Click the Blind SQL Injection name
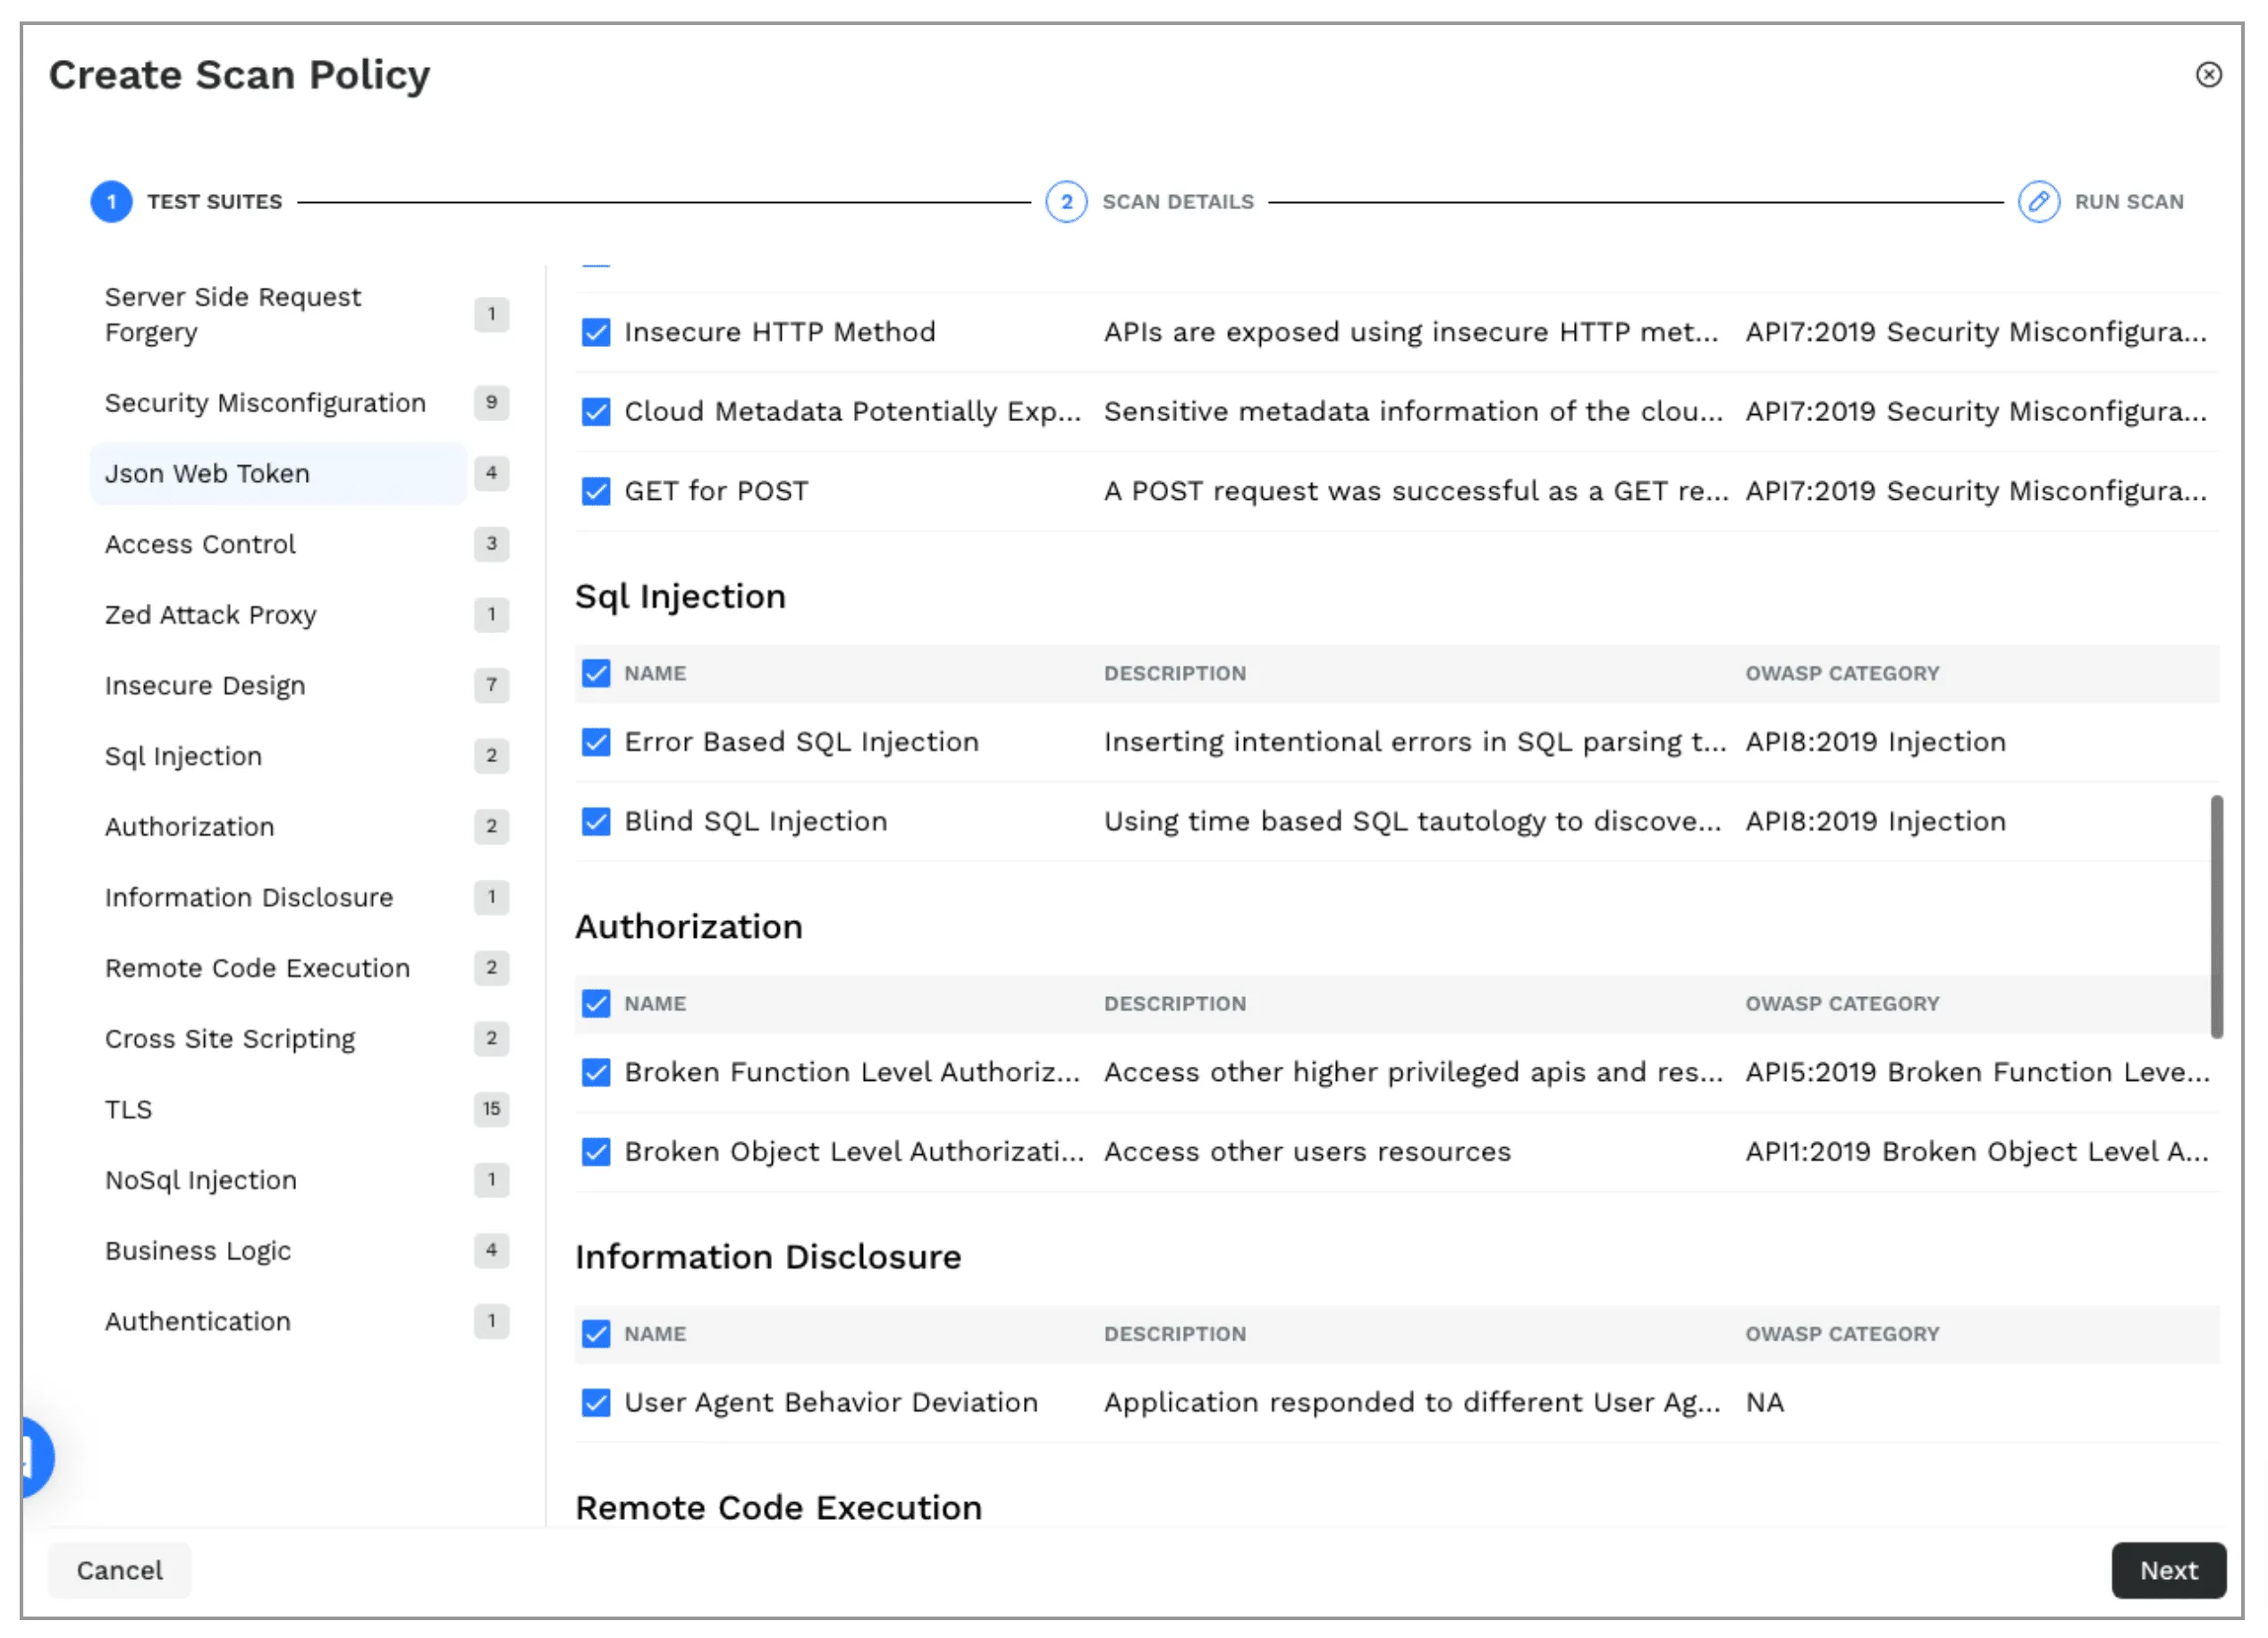The height and width of the screenshot is (1638, 2268). 755,821
